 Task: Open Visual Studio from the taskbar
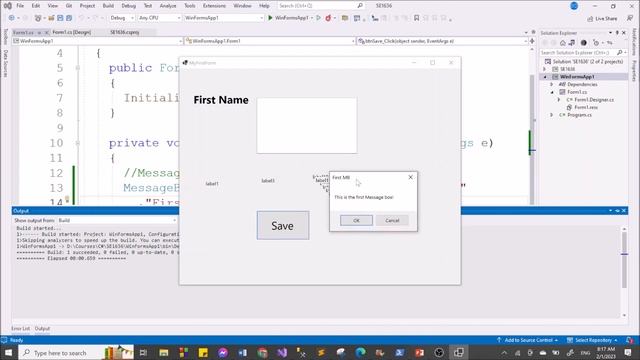tap(282, 352)
